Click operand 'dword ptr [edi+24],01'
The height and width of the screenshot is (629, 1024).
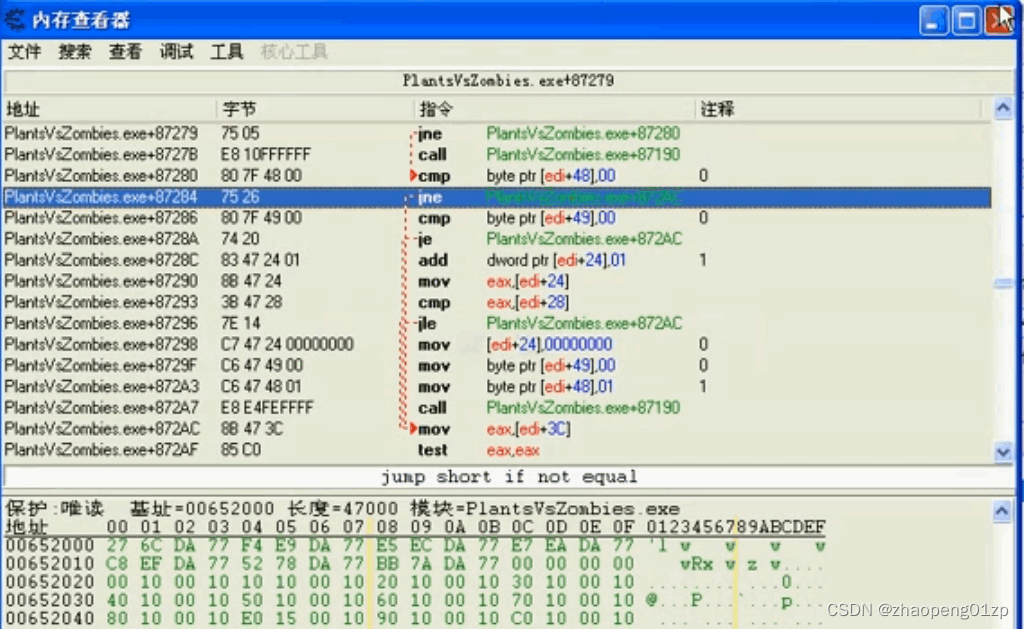click(556, 260)
